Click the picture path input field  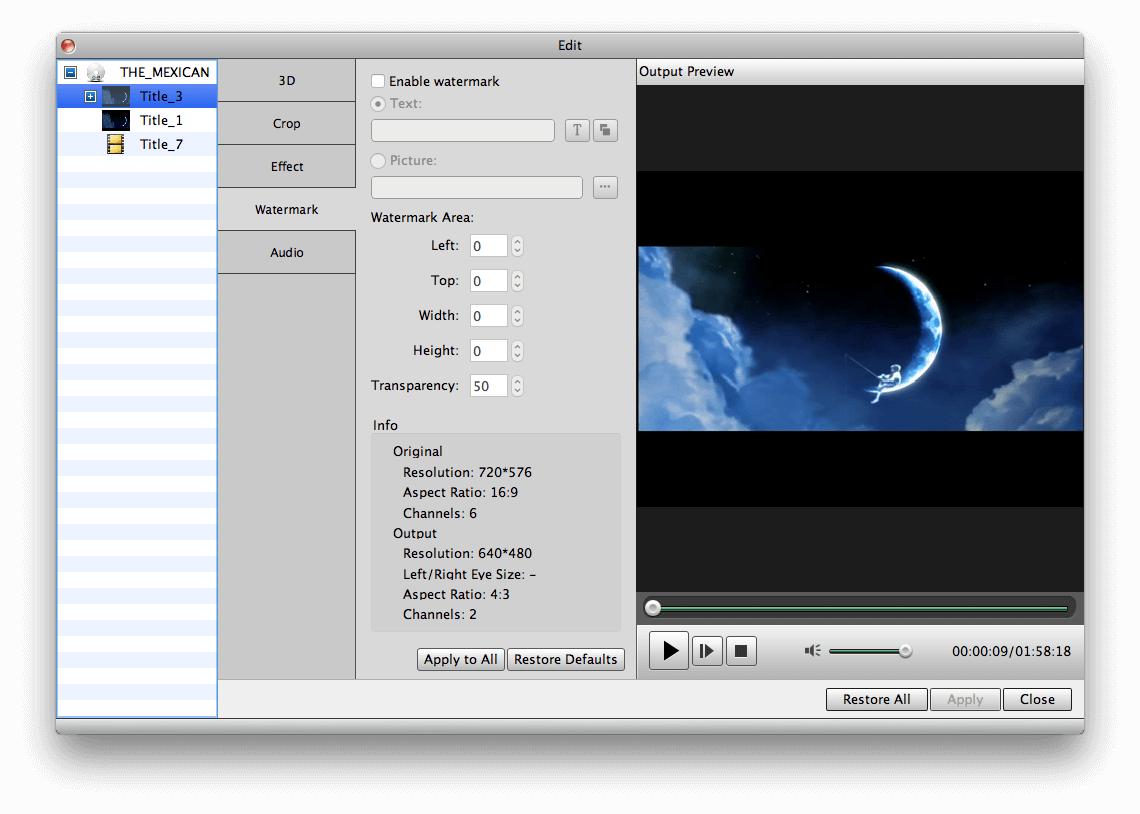coord(477,187)
